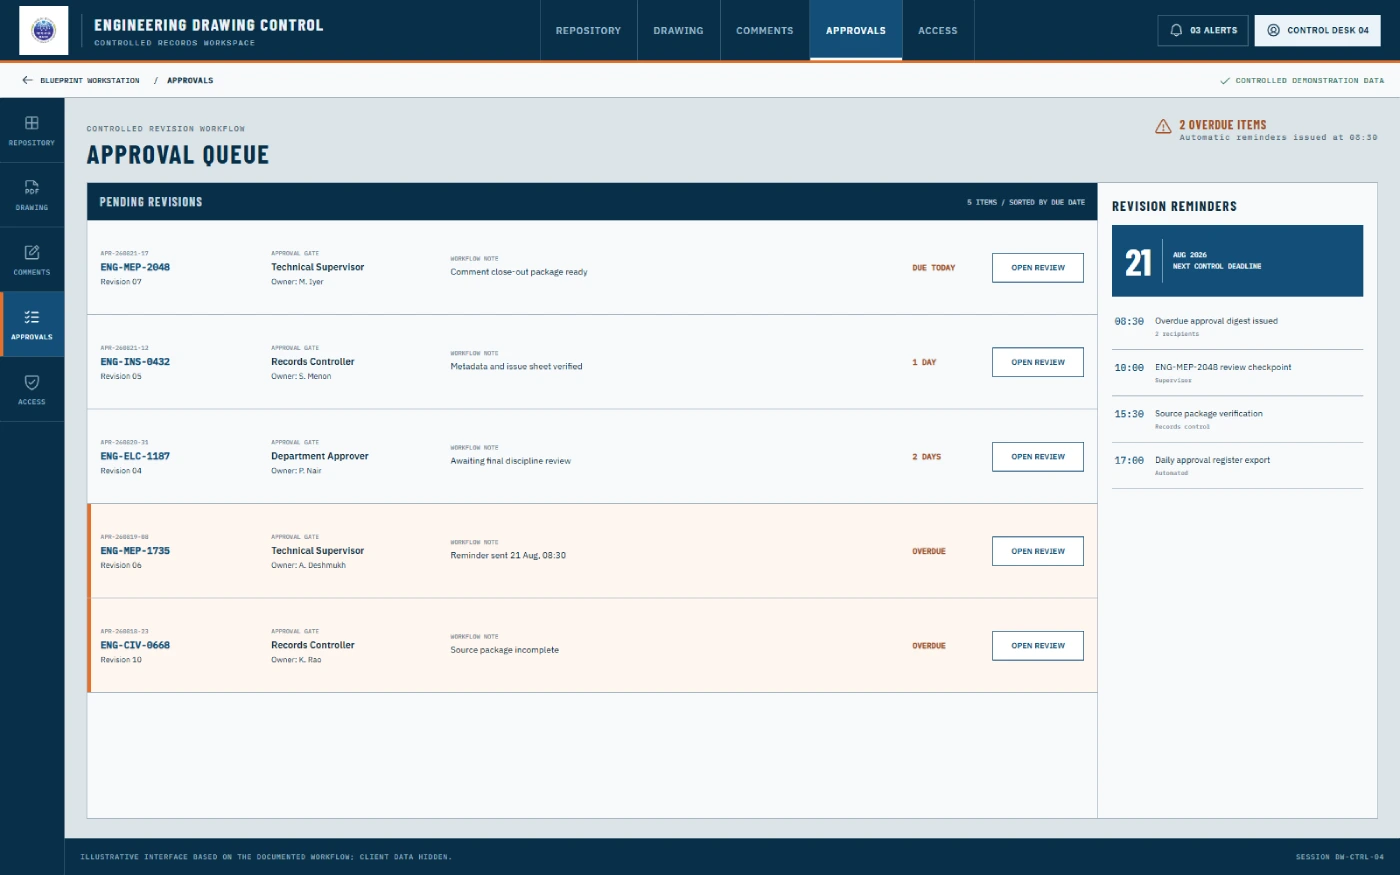This screenshot has height=875, width=1400.
Task: Click Comment close-out package ready note
Action: [519, 272]
